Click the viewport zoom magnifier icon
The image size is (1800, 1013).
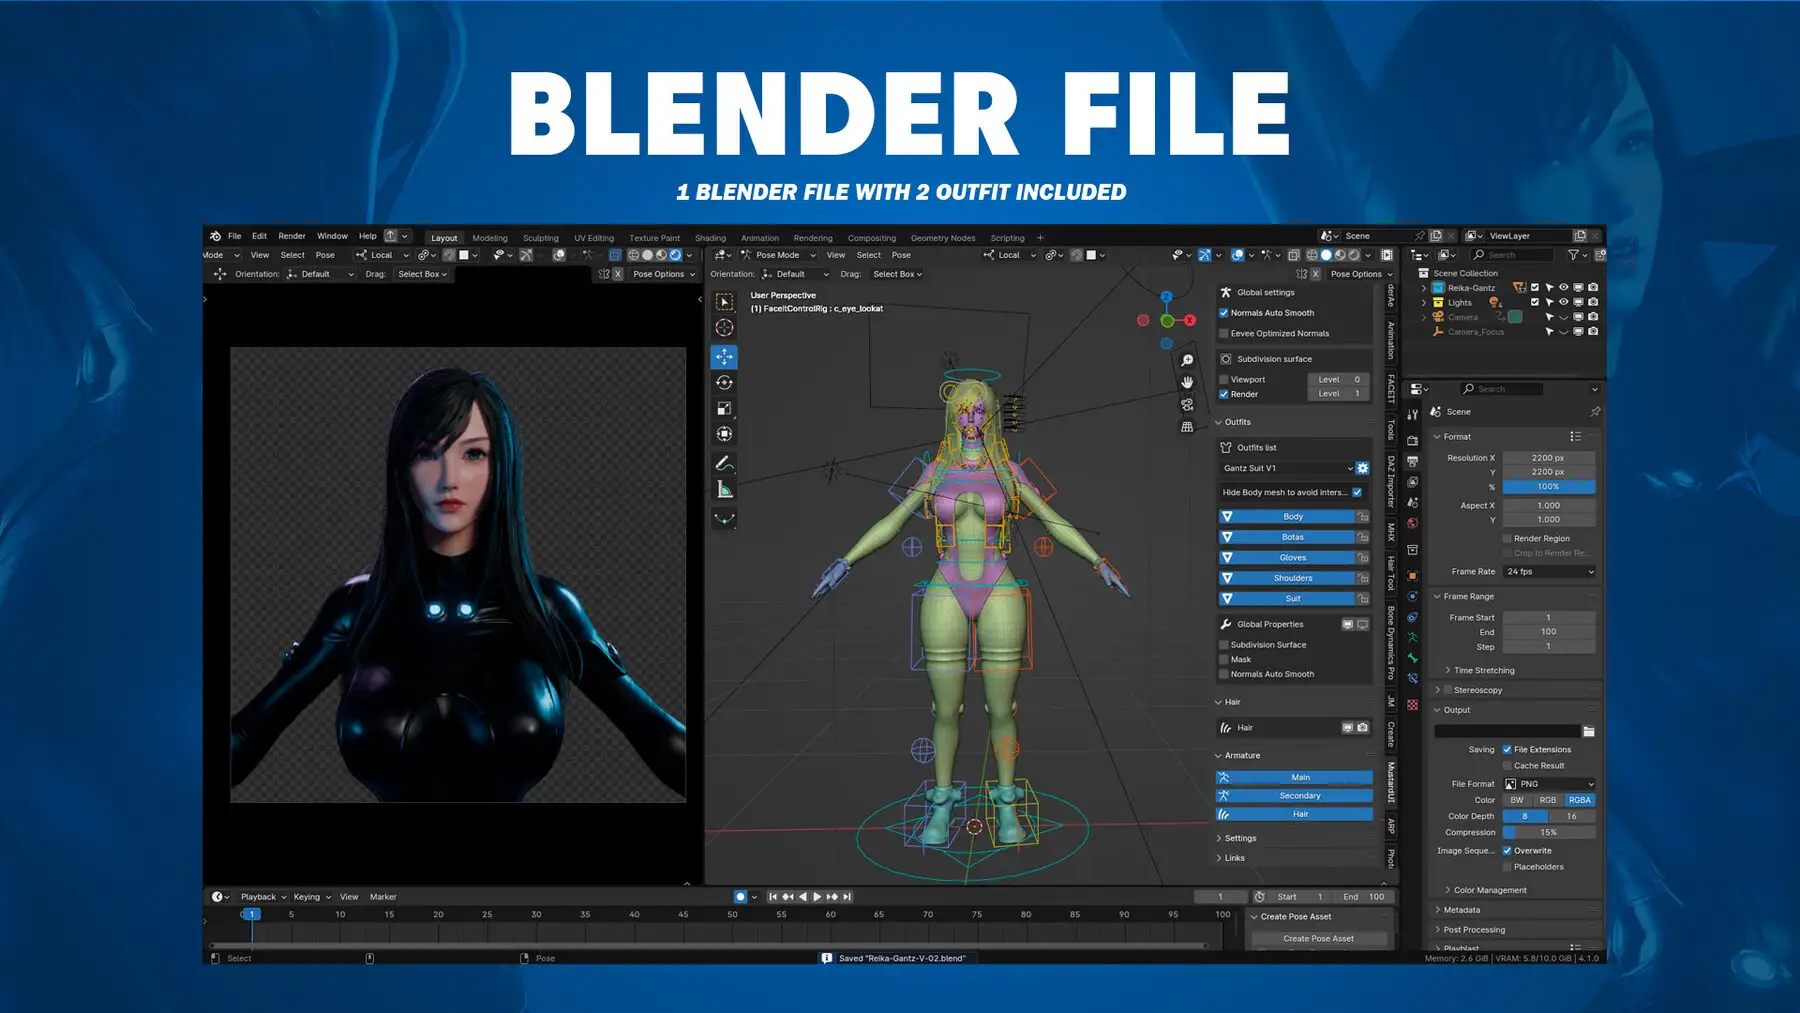1187,360
